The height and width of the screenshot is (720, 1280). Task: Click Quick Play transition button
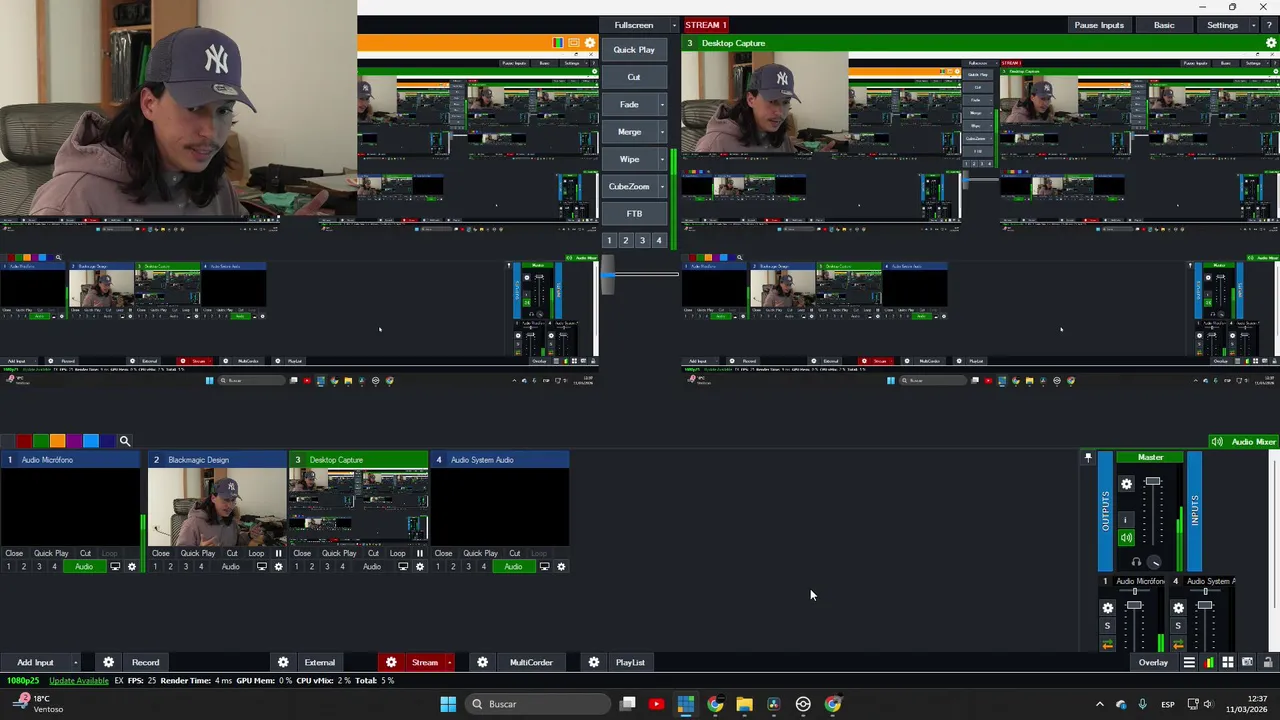point(634,50)
